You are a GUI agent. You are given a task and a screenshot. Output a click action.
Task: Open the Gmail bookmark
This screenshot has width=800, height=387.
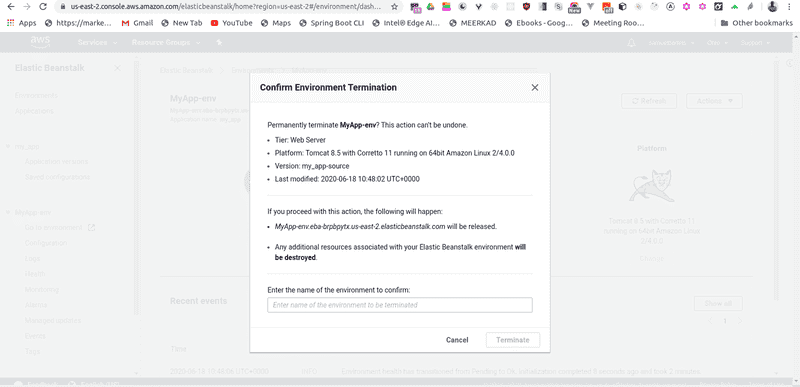pos(137,23)
